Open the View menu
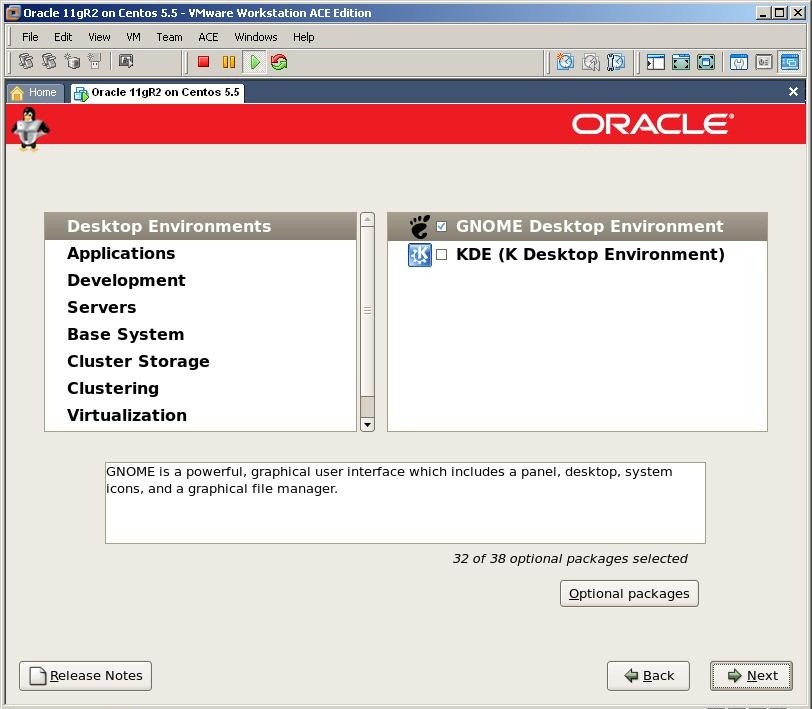This screenshot has height=709, width=812. [99, 37]
